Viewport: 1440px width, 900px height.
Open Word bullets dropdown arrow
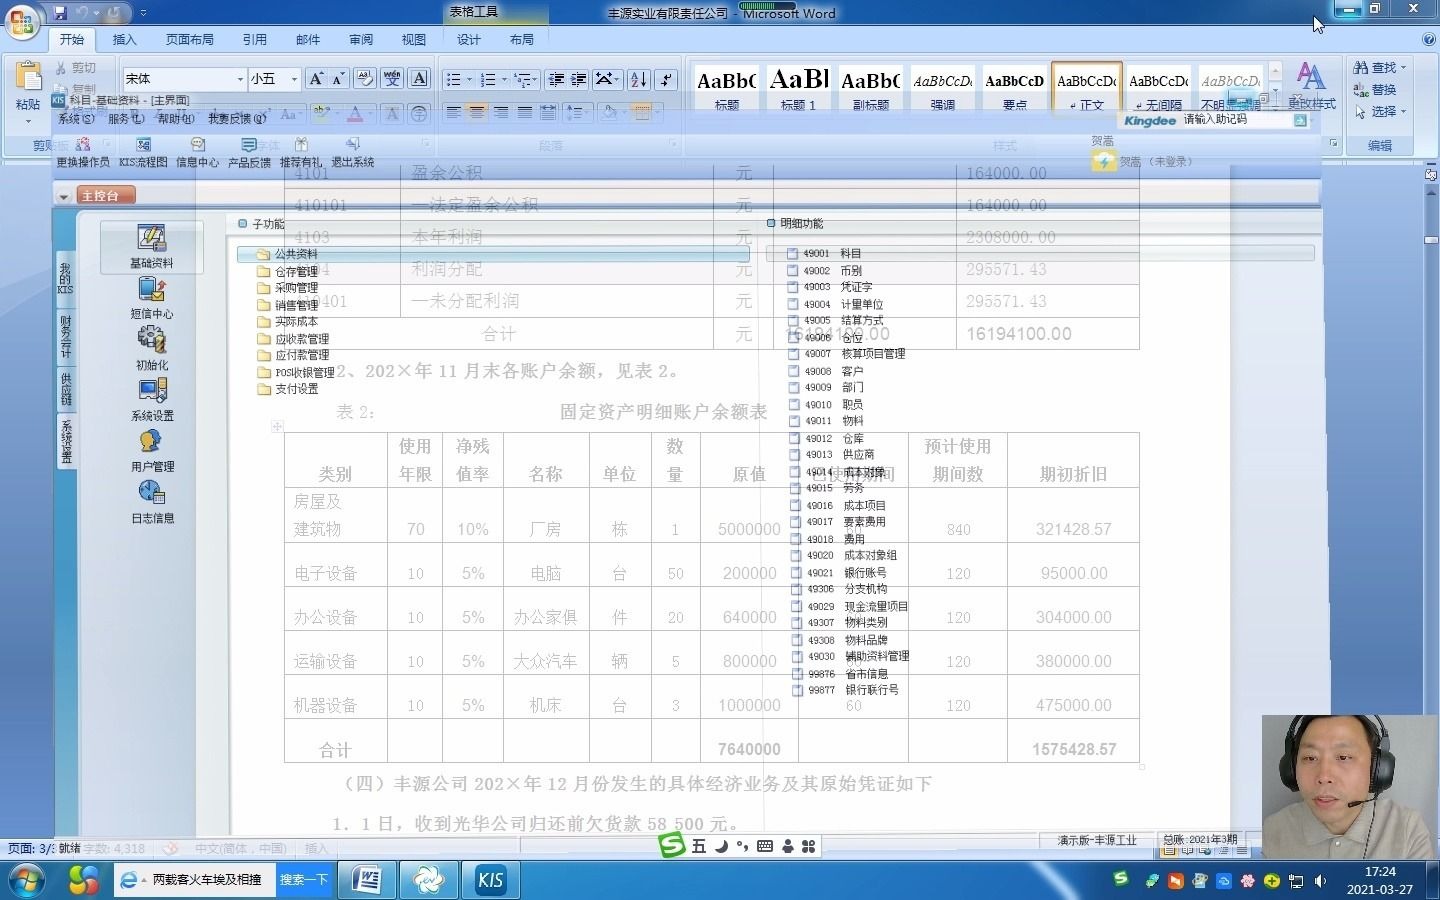click(469, 79)
